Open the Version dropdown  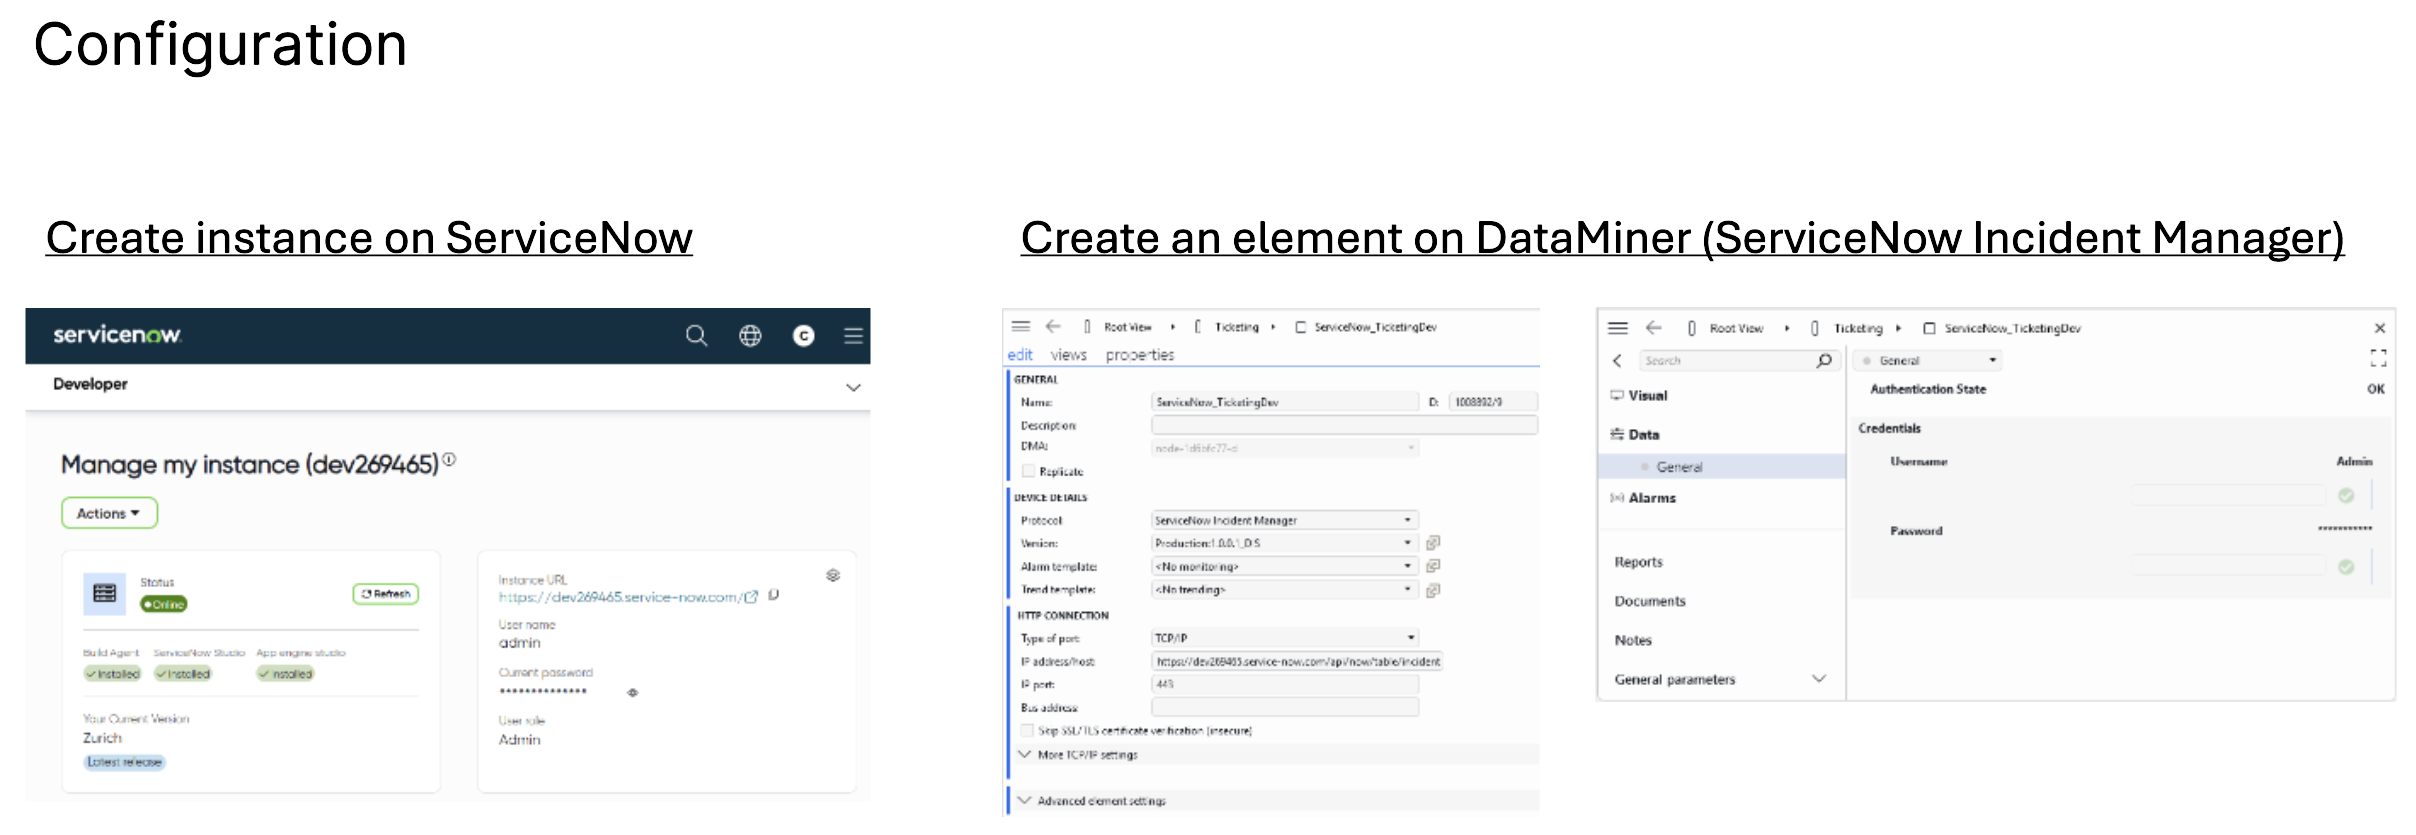[1285, 543]
